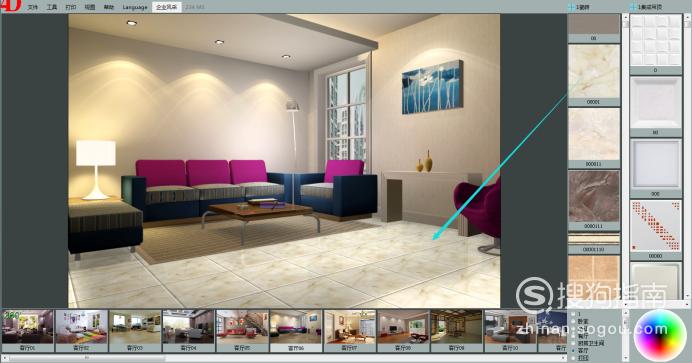Screen dimensions: 692x363
Task: Select the pale pink marble tile 000011
Action: (x=594, y=134)
